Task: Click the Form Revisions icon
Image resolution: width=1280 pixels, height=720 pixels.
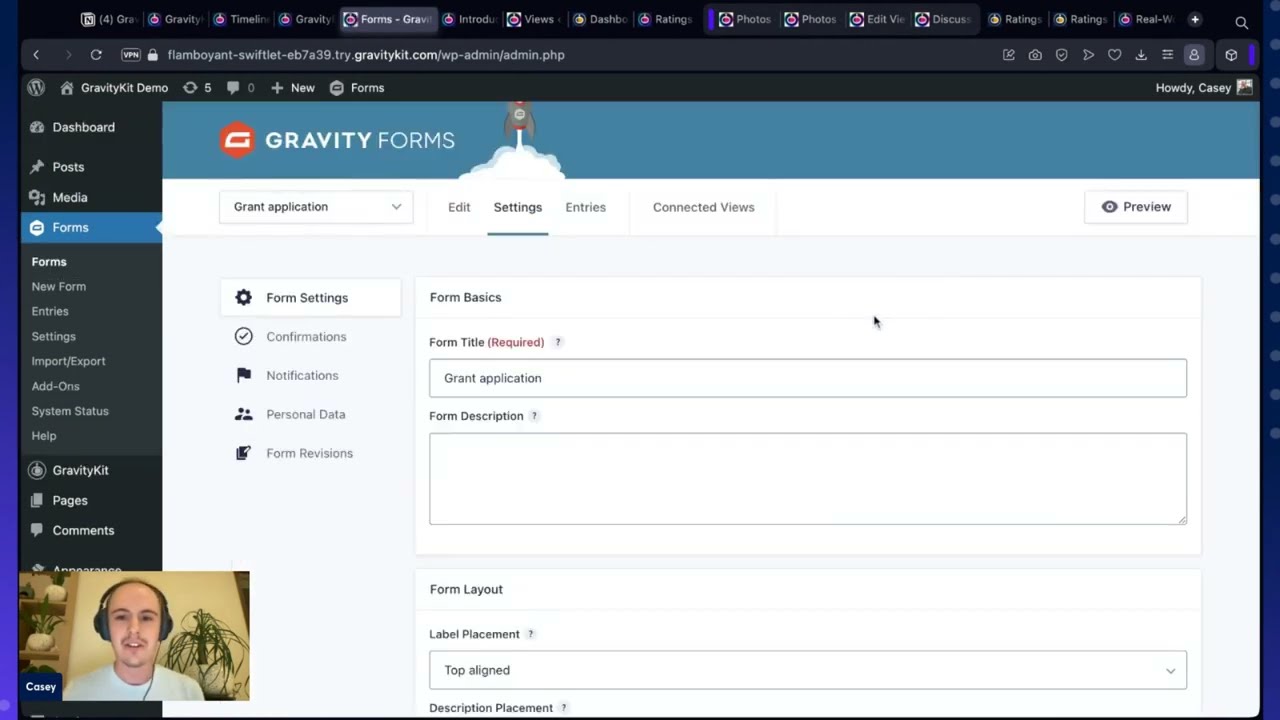Action: [243, 453]
